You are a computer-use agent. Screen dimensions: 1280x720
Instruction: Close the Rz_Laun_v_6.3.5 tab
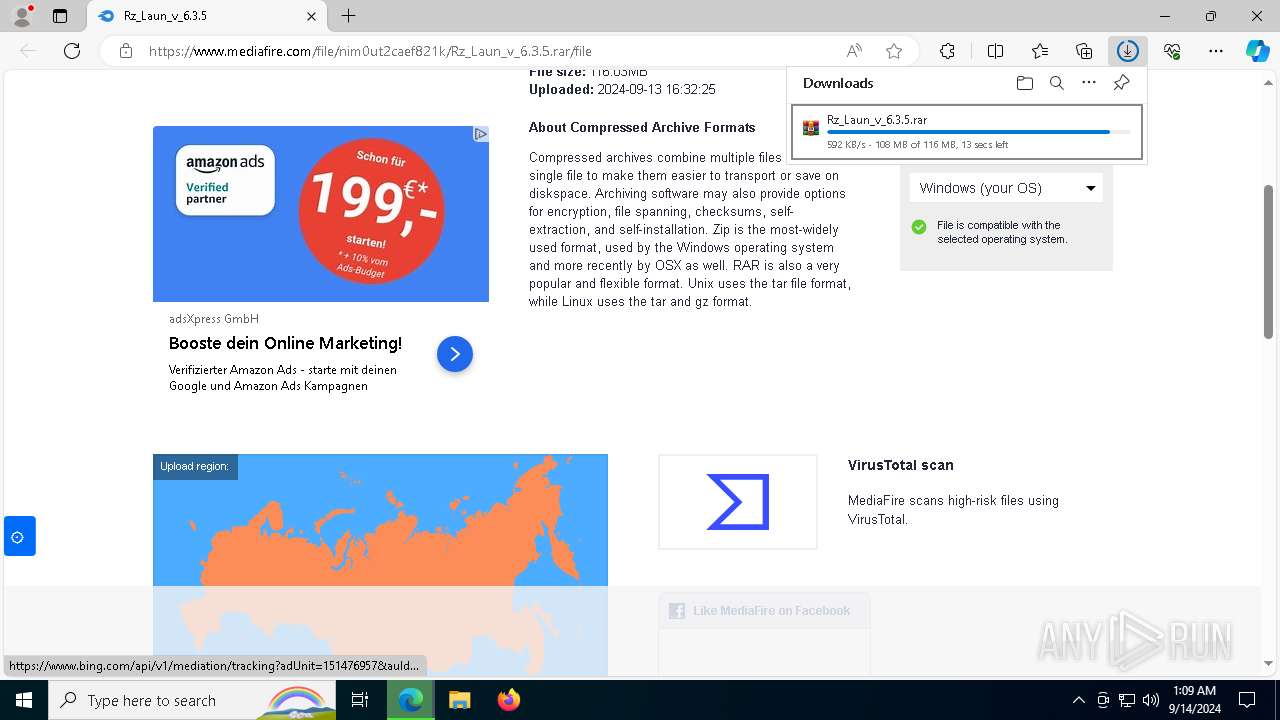click(x=311, y=16)
